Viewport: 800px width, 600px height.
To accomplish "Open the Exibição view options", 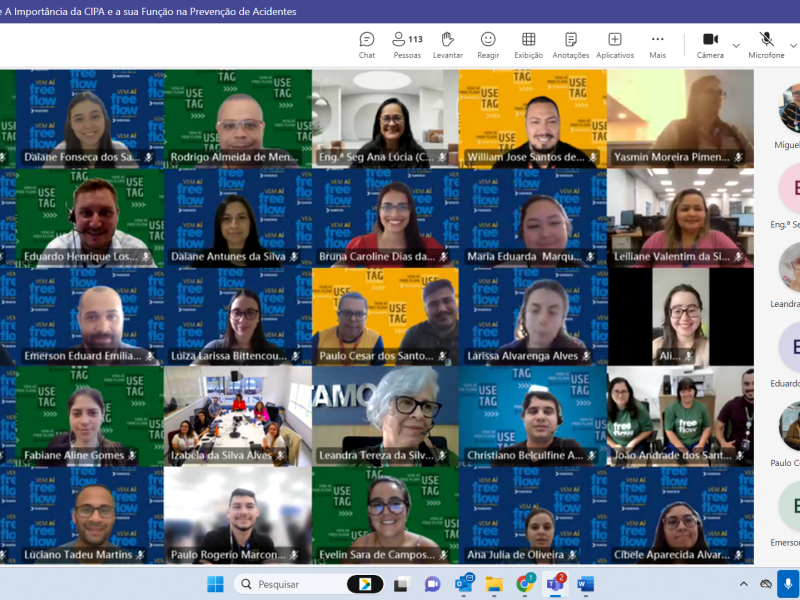I will 528,45.
